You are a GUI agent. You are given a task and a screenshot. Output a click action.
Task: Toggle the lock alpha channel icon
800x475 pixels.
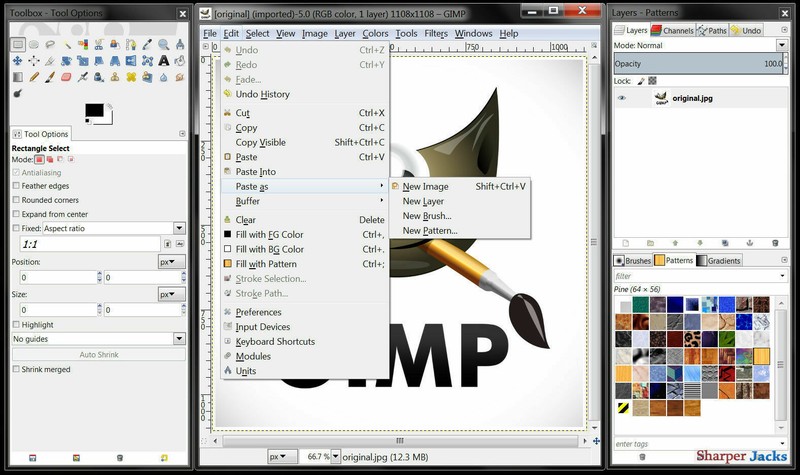[x=652, y=81]
